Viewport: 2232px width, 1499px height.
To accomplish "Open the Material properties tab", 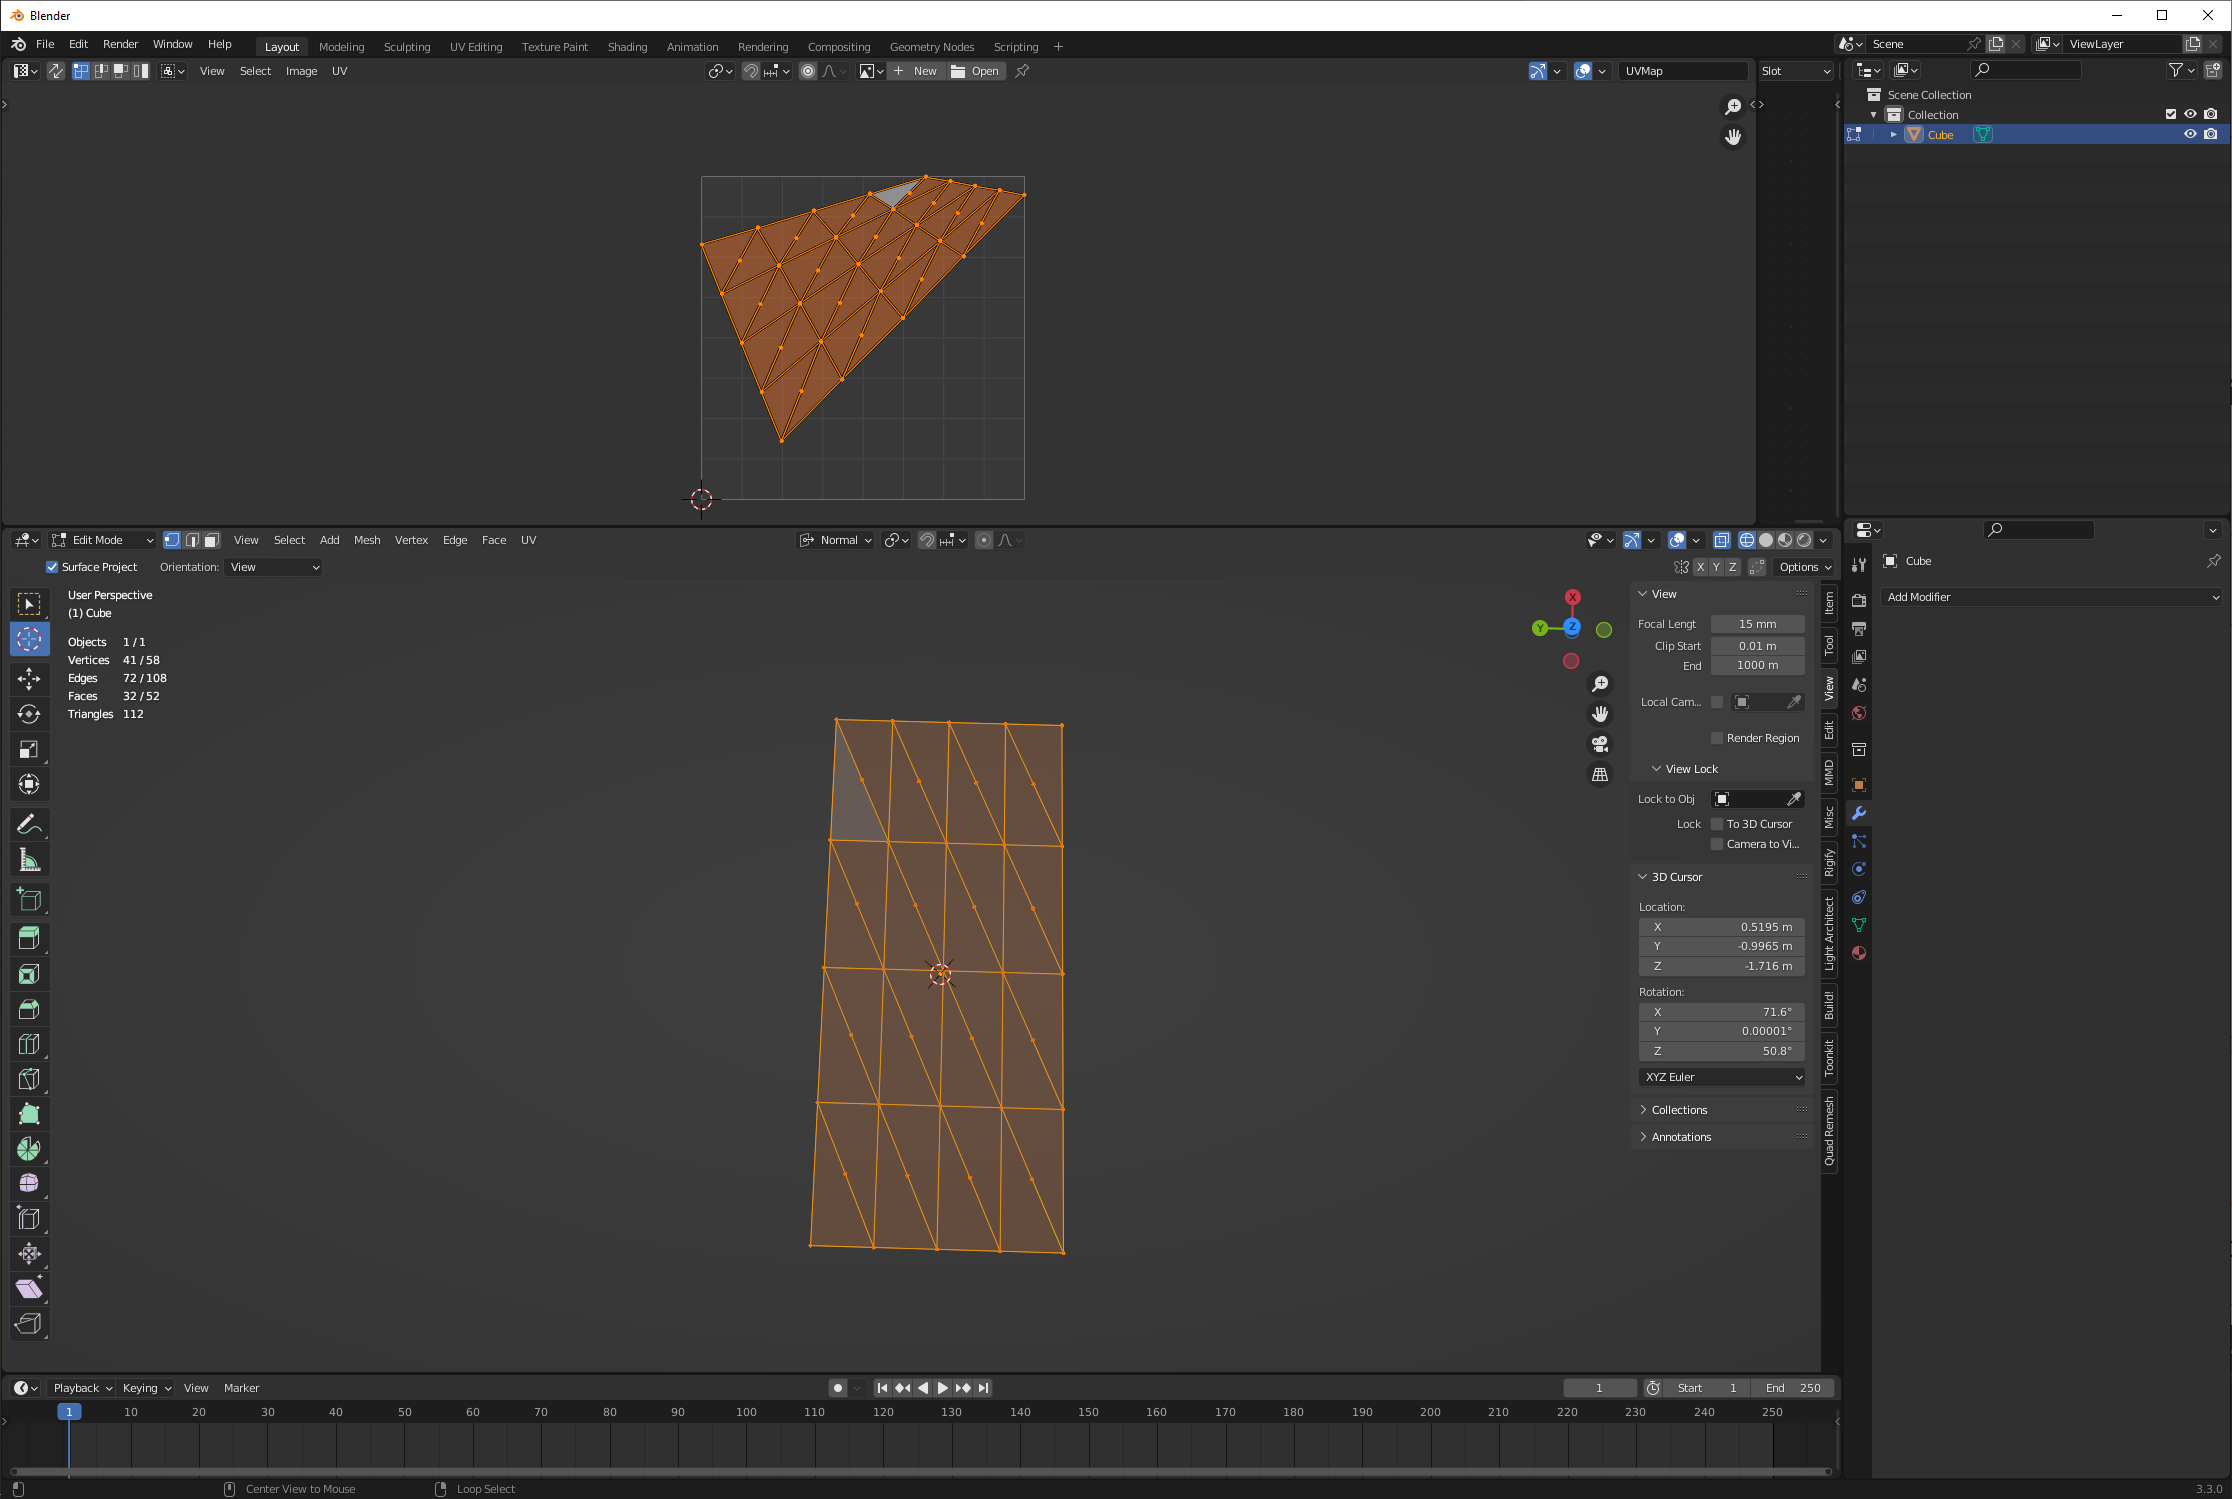I will [1859, 953].
